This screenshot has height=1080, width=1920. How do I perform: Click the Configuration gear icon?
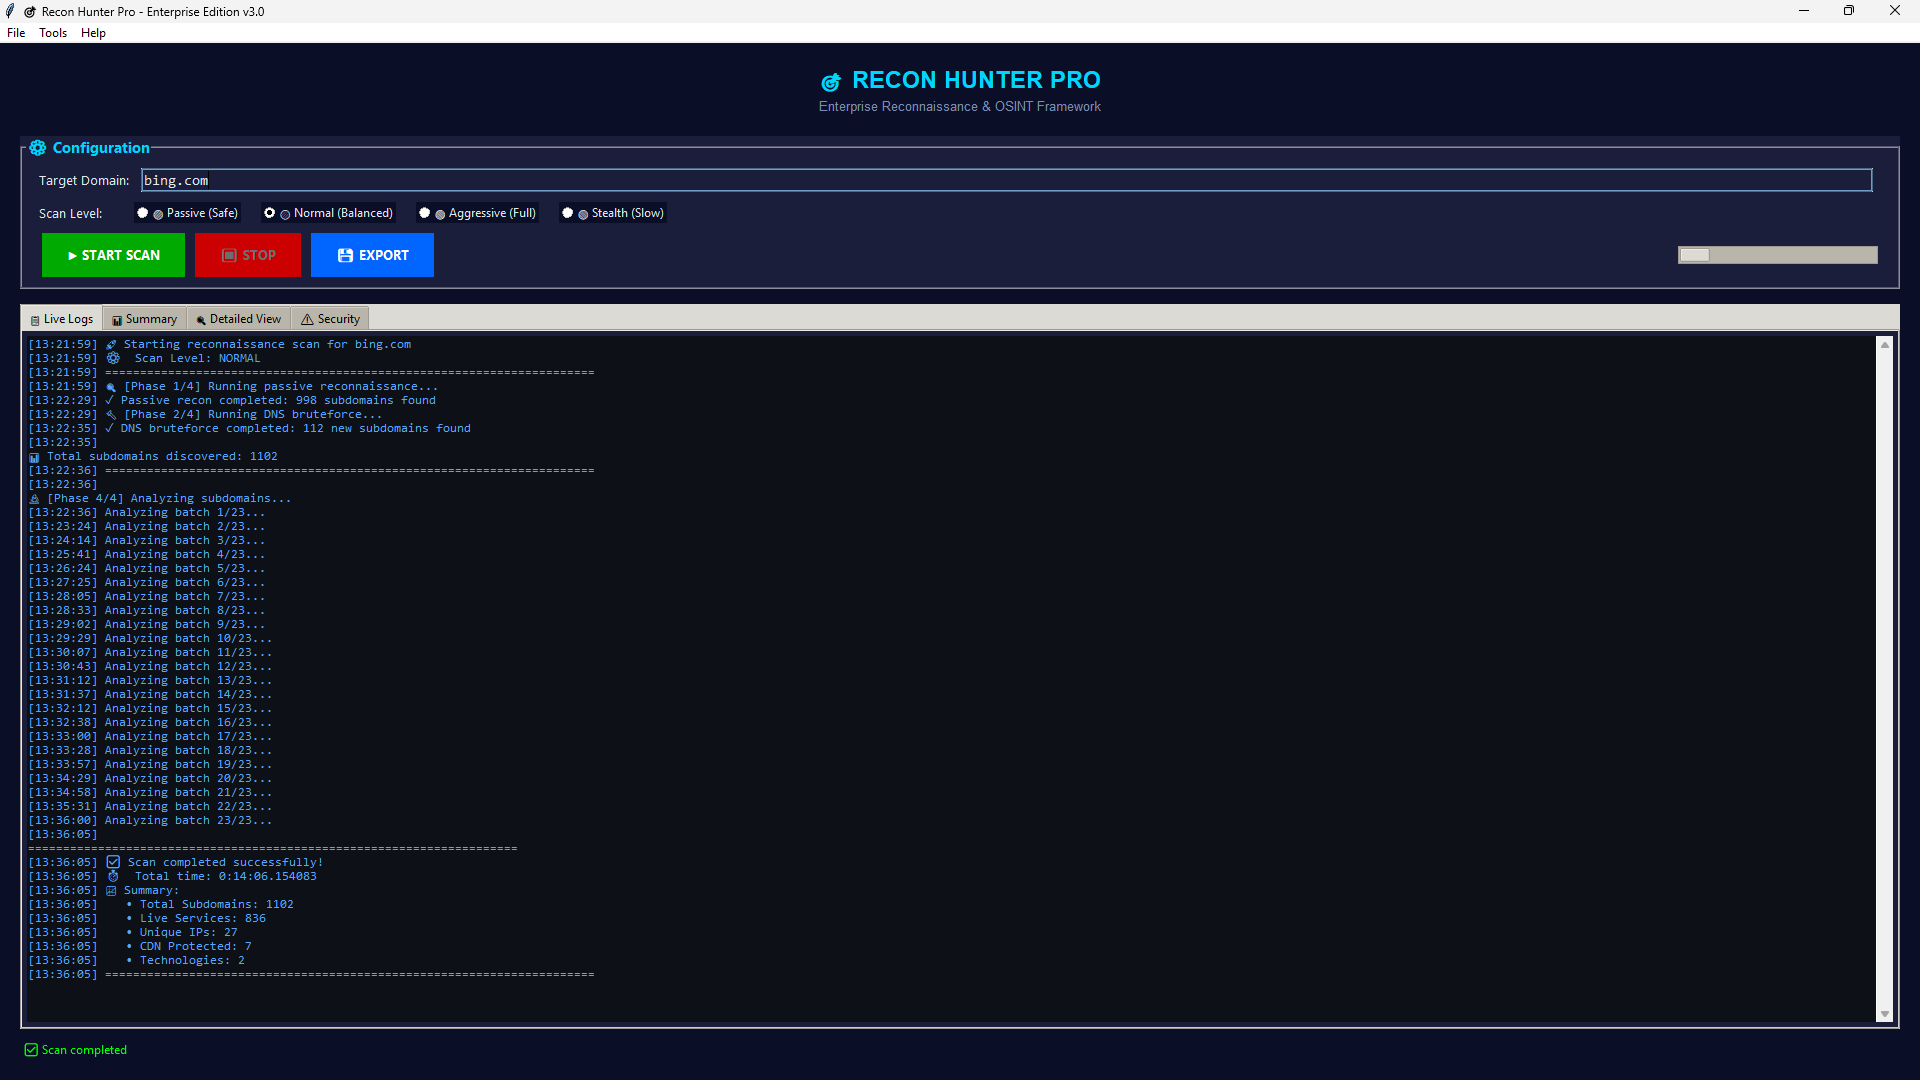tap(37, 148)
